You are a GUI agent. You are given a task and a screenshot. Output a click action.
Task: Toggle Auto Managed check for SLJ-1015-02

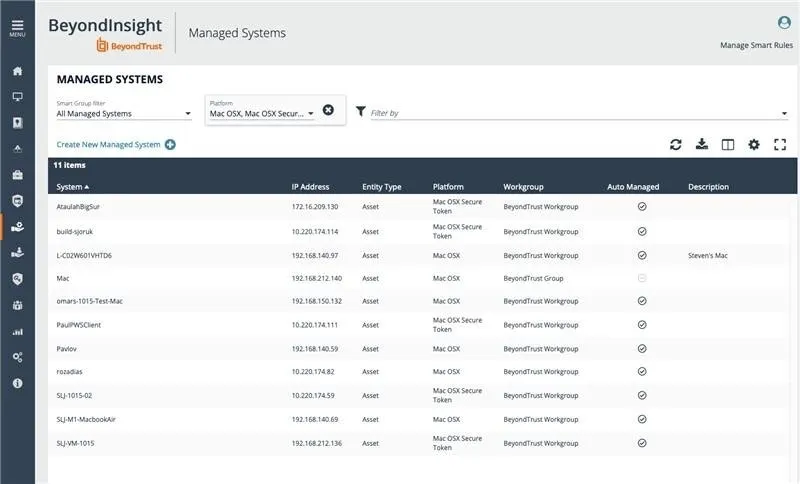point(642,395)
